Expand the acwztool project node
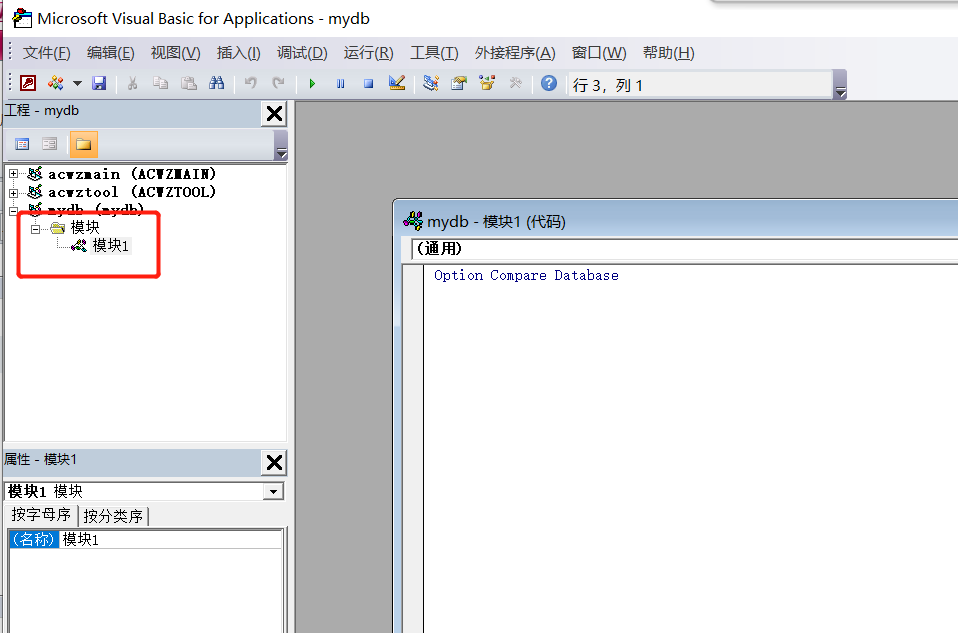Screen dimensions: 958x633 (x=13, y=192)
